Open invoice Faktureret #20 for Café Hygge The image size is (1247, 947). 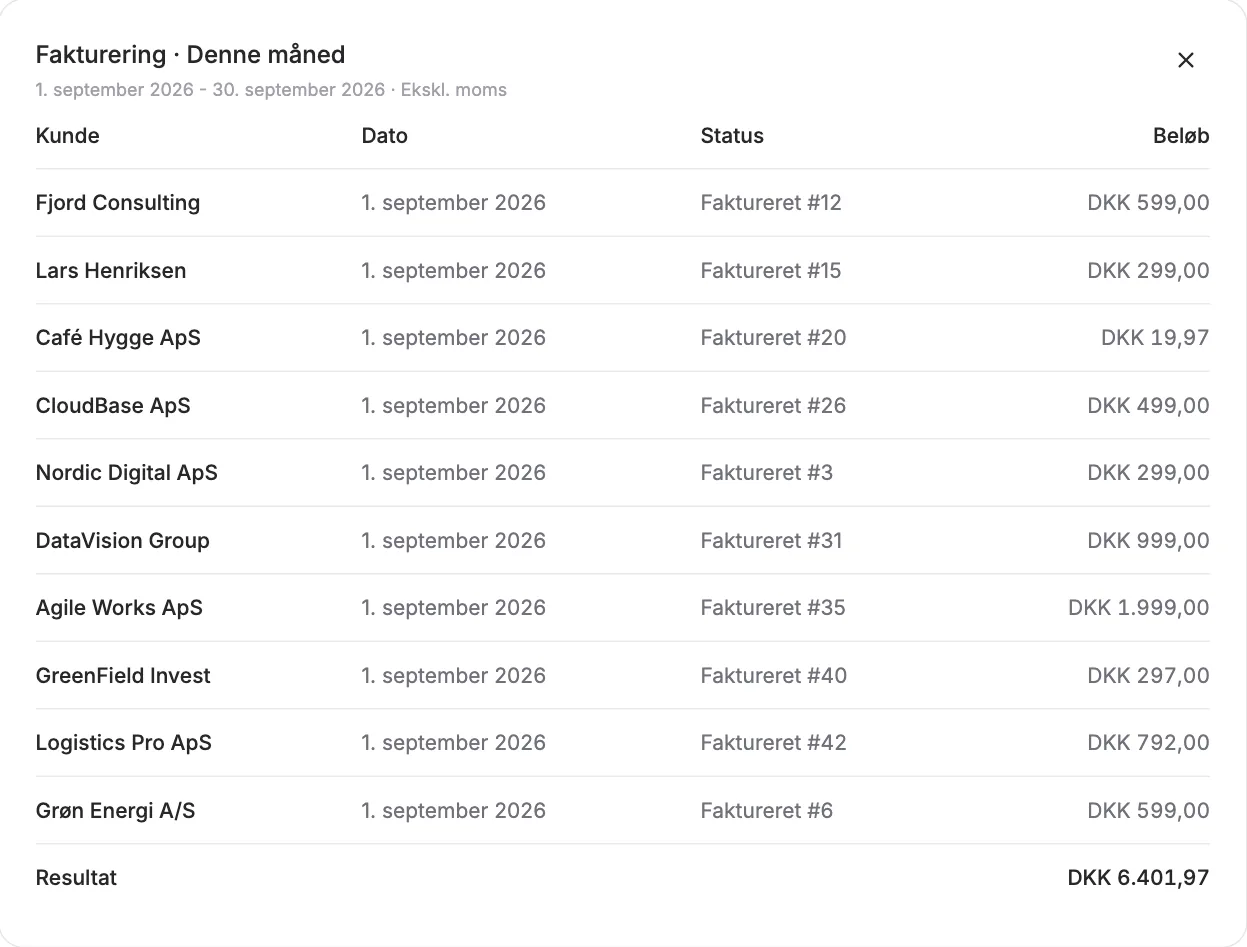pyautogui.click(x=773, y=338)
